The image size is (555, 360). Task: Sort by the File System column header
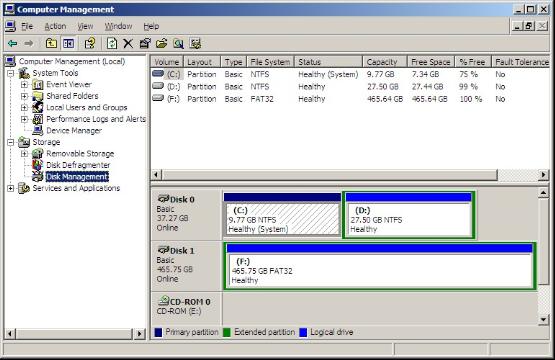(x=270, y=62)
